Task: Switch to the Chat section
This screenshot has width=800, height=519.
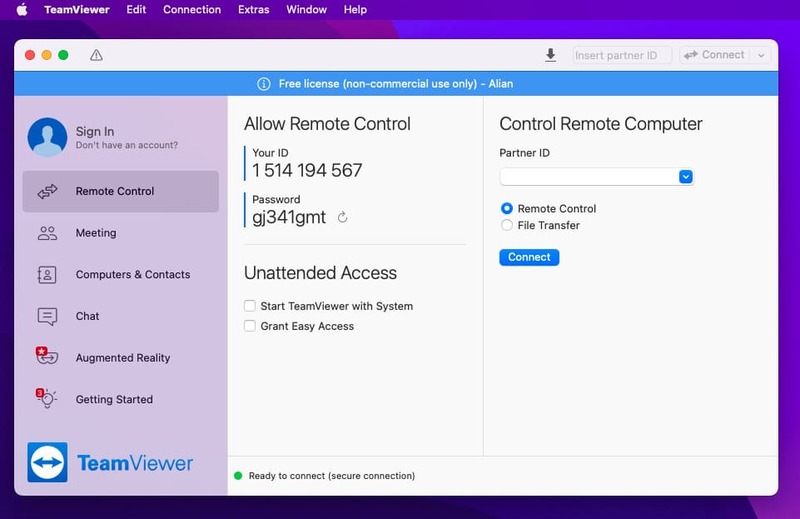Action: (x=120, y=316)
